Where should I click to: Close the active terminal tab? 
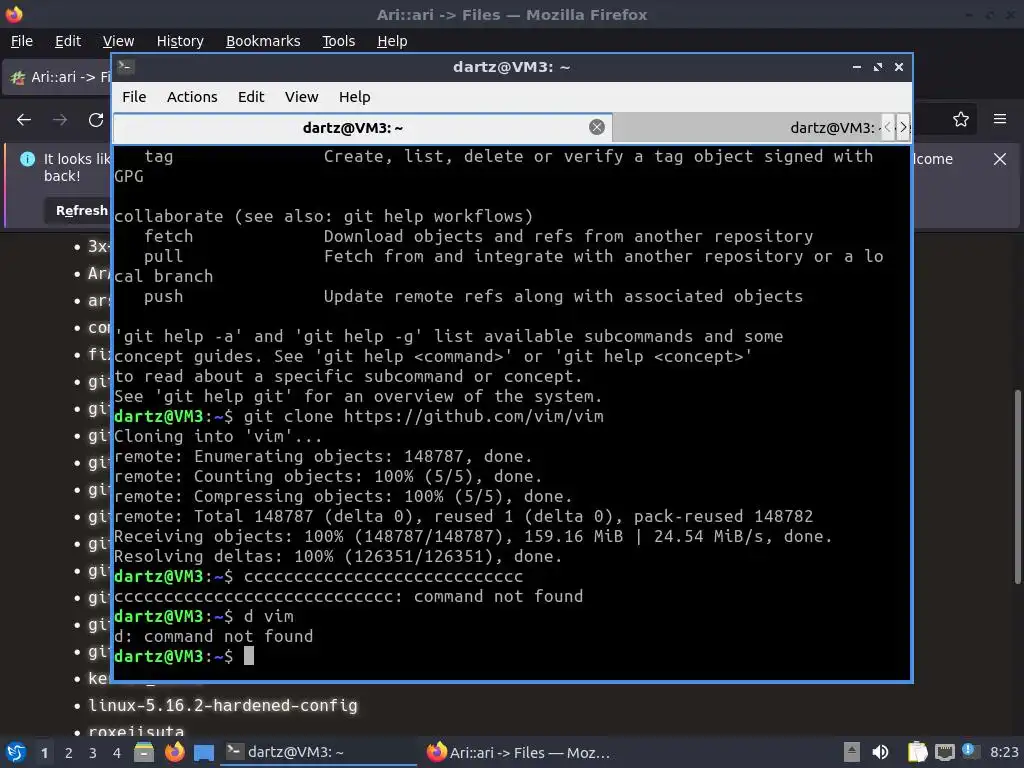click(x=596, y=127)
